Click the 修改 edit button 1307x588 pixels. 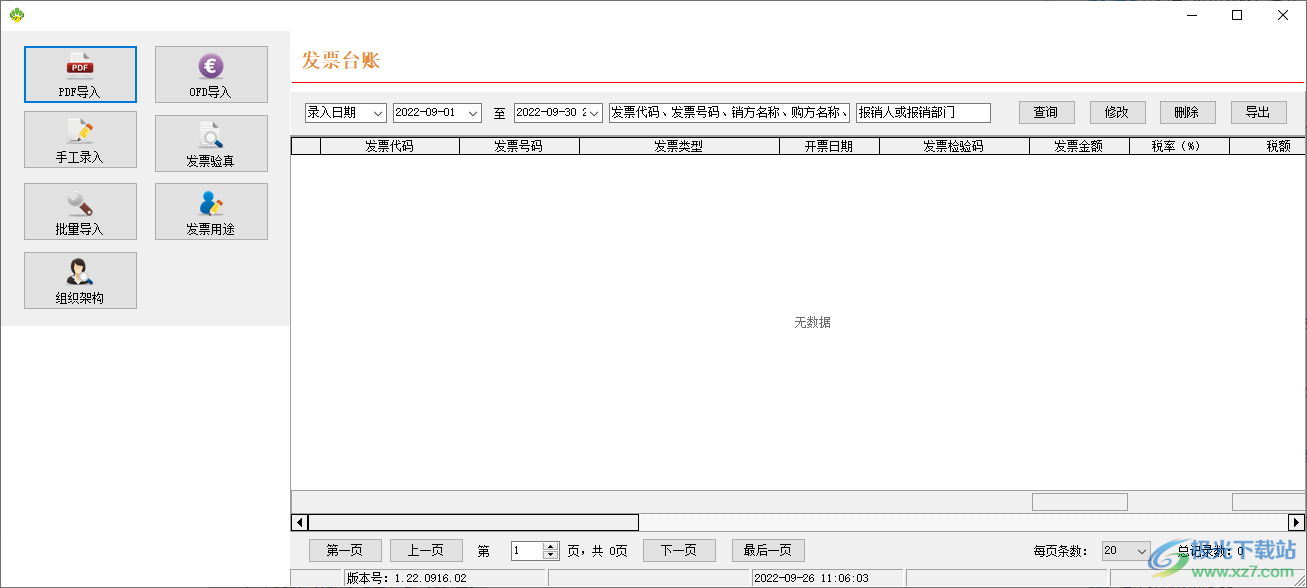click(x=1117, y=112)
